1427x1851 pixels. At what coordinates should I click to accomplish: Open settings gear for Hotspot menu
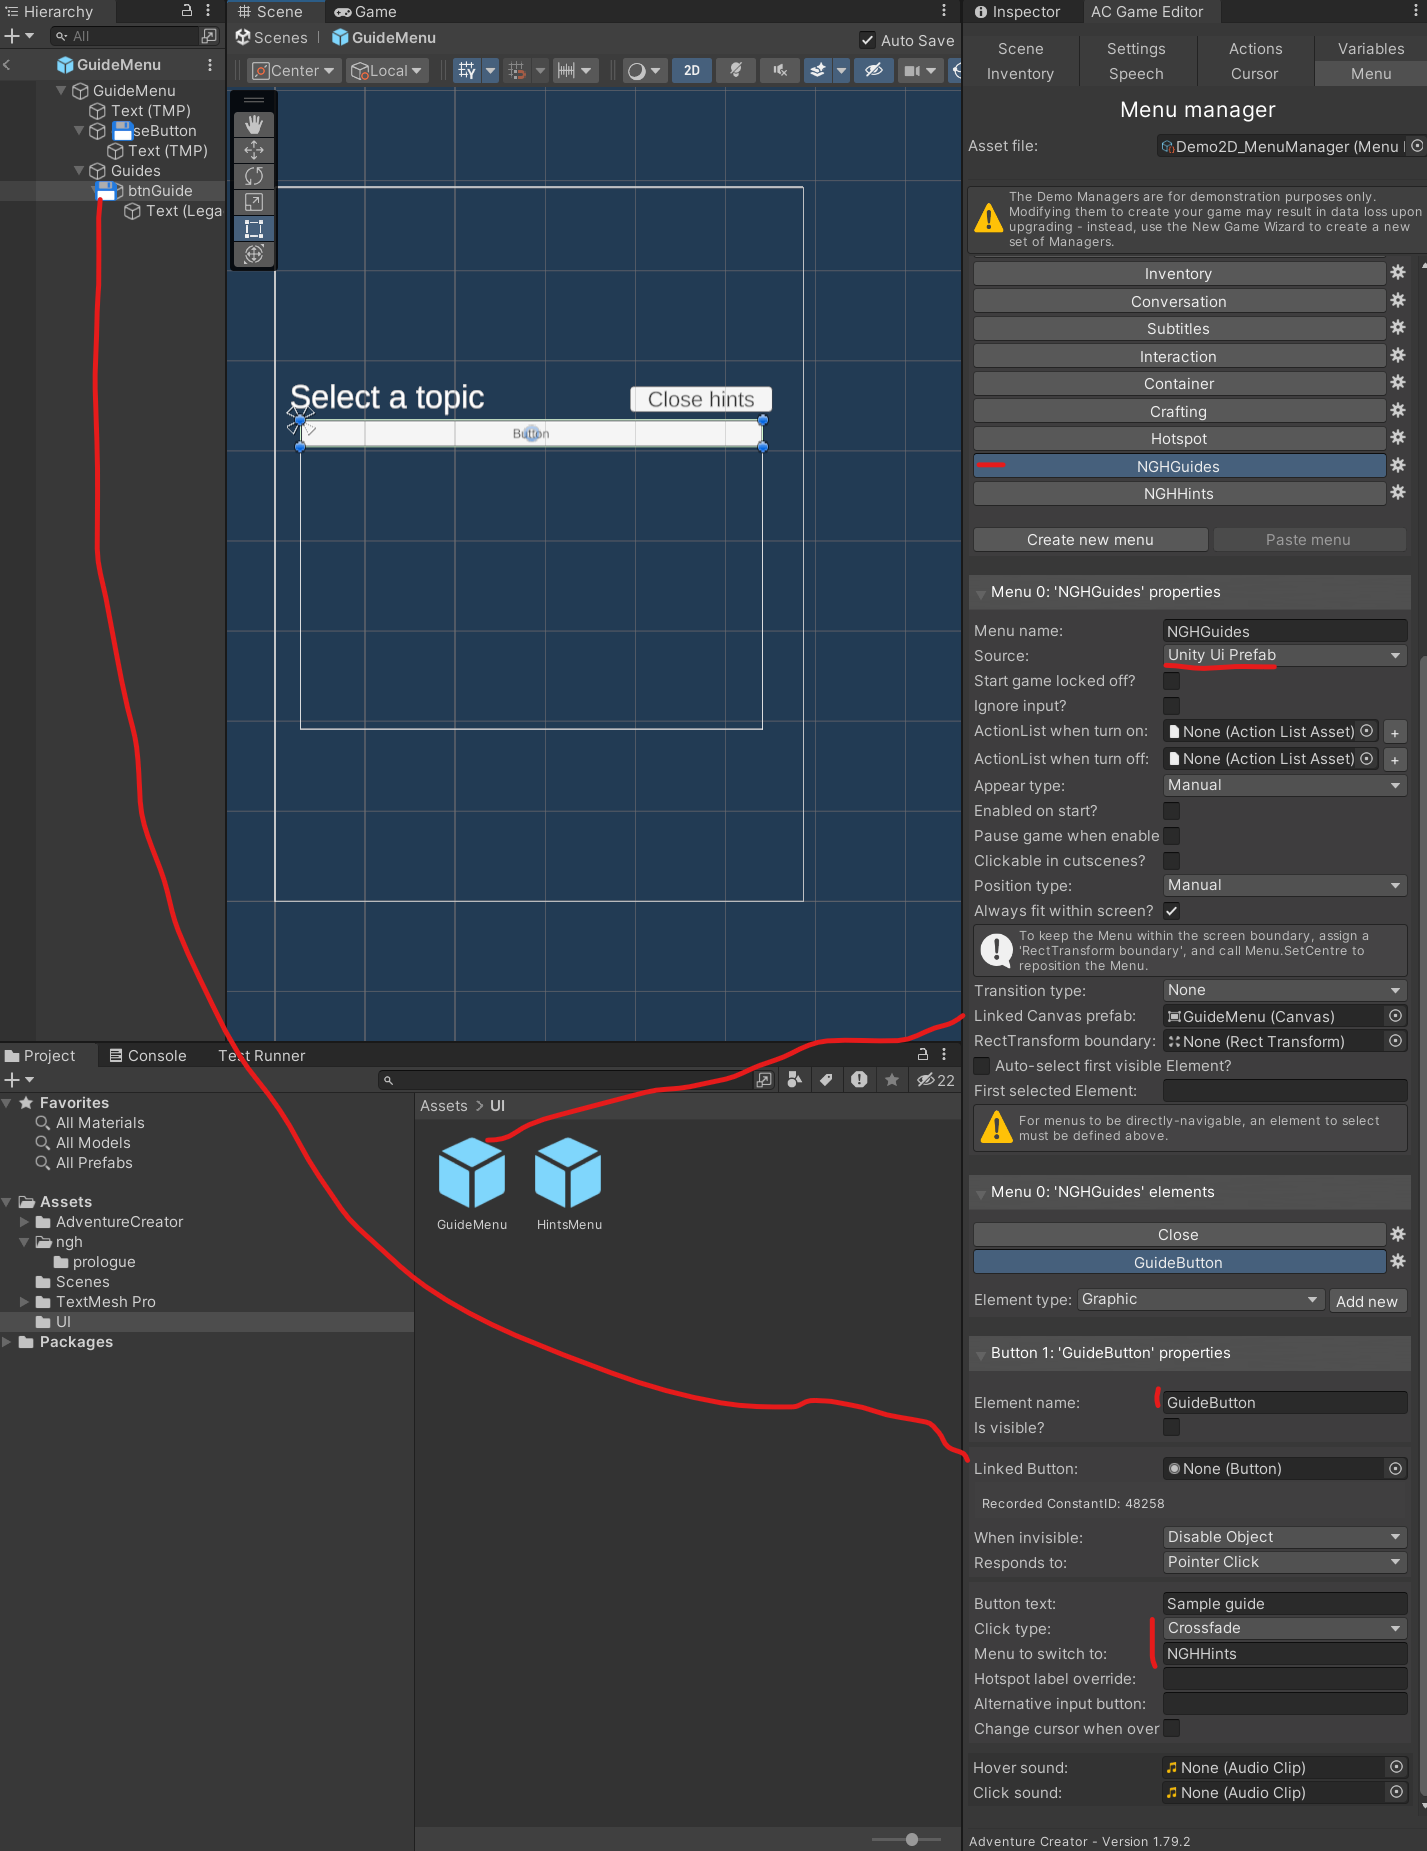pos(1398,437)
